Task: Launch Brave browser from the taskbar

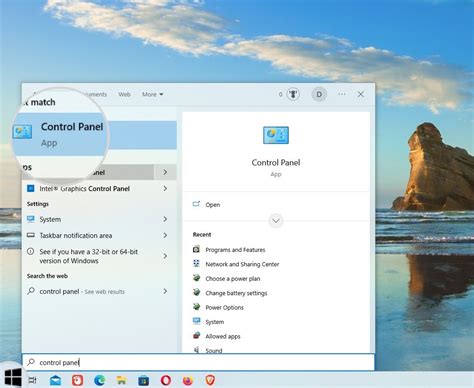Action: (210, 380)
